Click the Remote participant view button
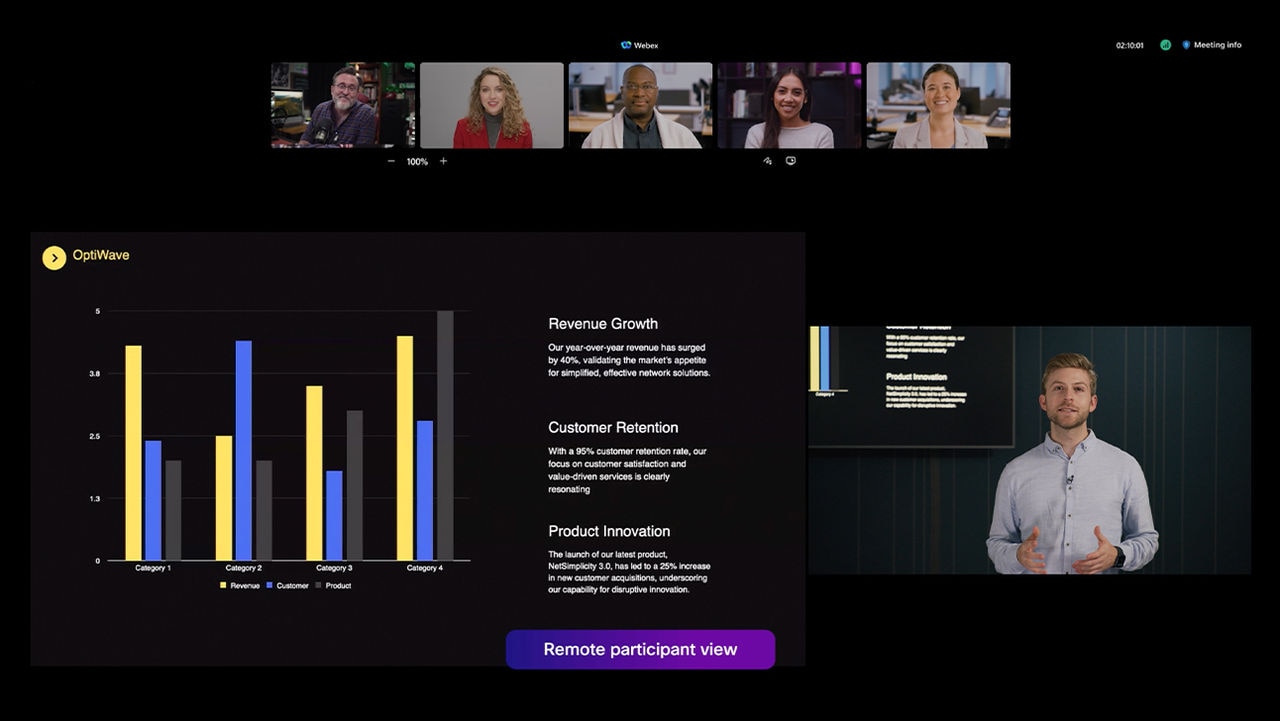Screen dimensions: 1280x721 tap(640, 649)
